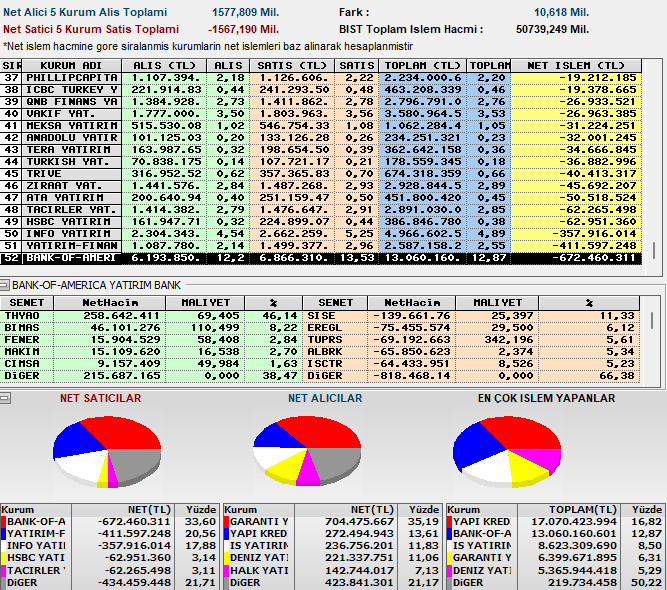Screen dimensions: 667x590
Task: Sort by TOPLAM (TL) column header
Action: pyautogui.click(x=422, y=66)
